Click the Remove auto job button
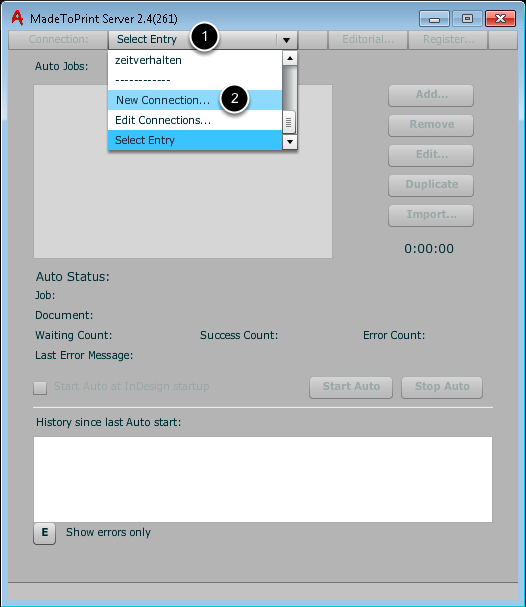 click(x=431, y=125)
